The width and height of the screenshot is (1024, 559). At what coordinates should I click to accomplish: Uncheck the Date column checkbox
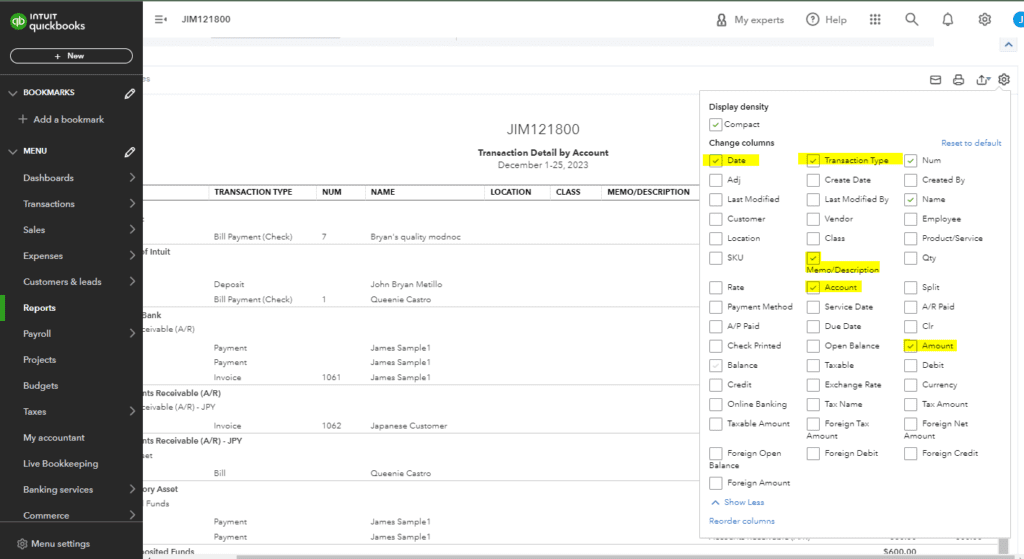pos(716,160)
